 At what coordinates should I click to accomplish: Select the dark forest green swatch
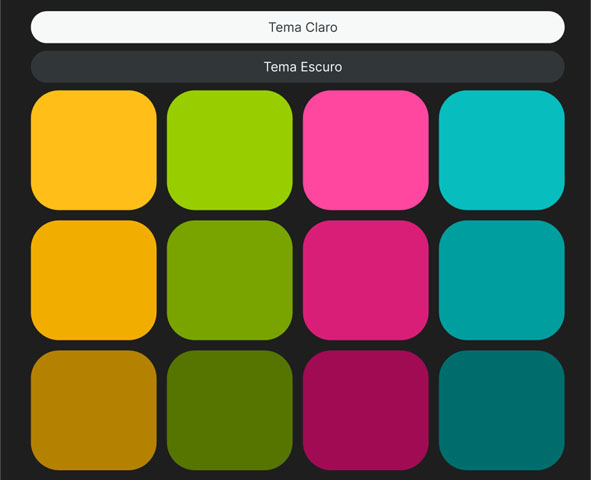point(230,410)
